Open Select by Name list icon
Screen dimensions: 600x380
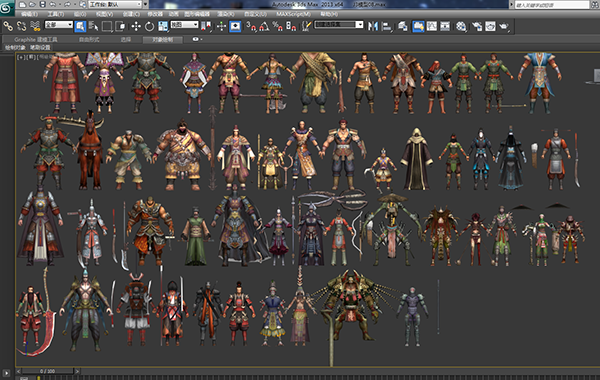click(x=93, y=26)
